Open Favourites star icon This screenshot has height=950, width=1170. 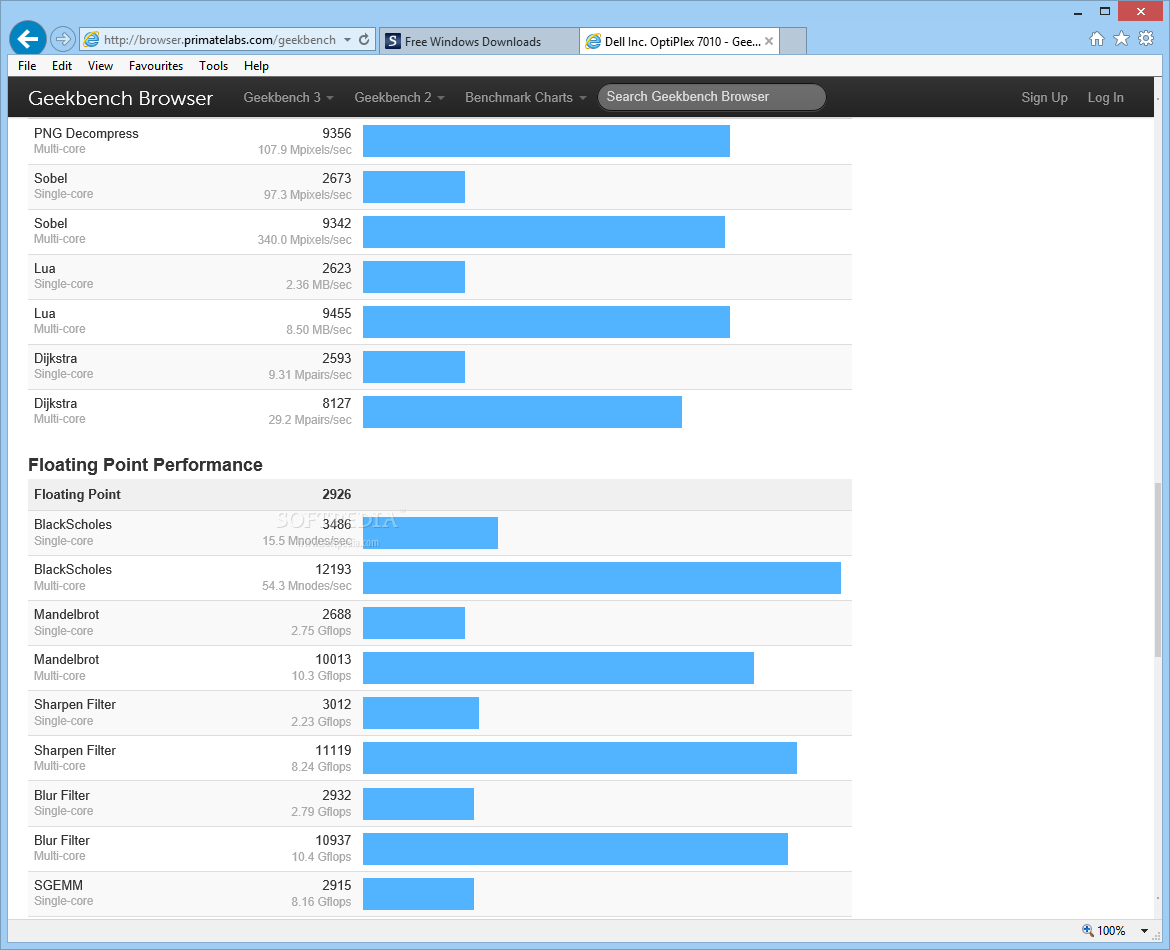(1121, 39)
